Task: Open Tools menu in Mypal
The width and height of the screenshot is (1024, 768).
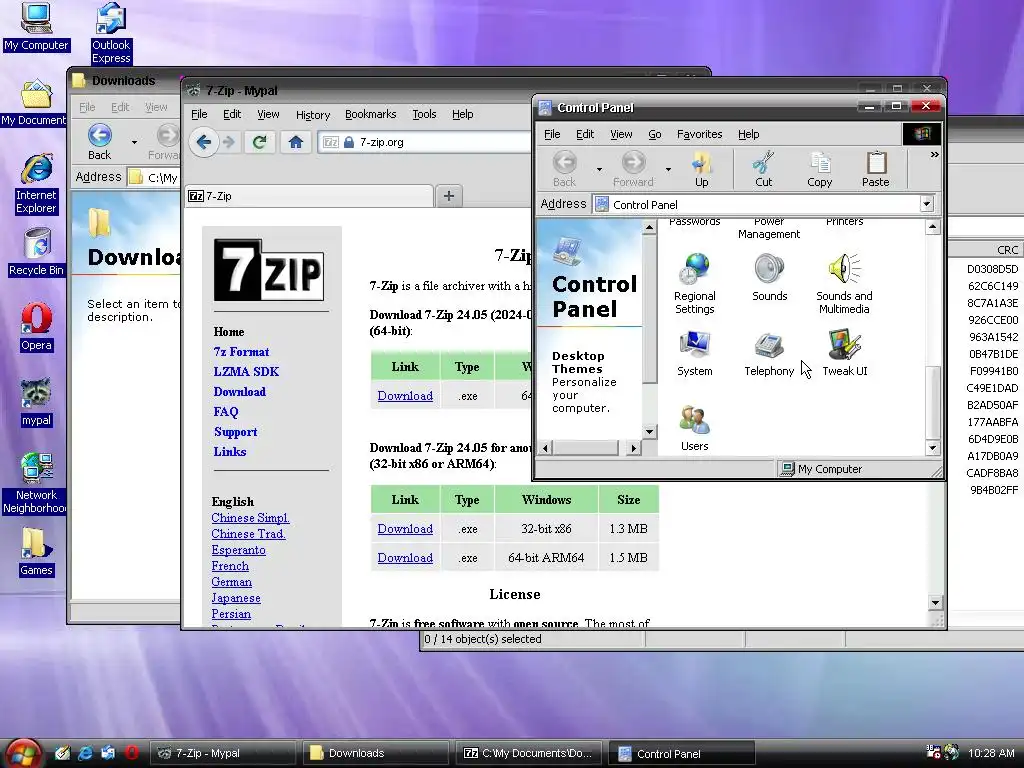Action: 424,114
